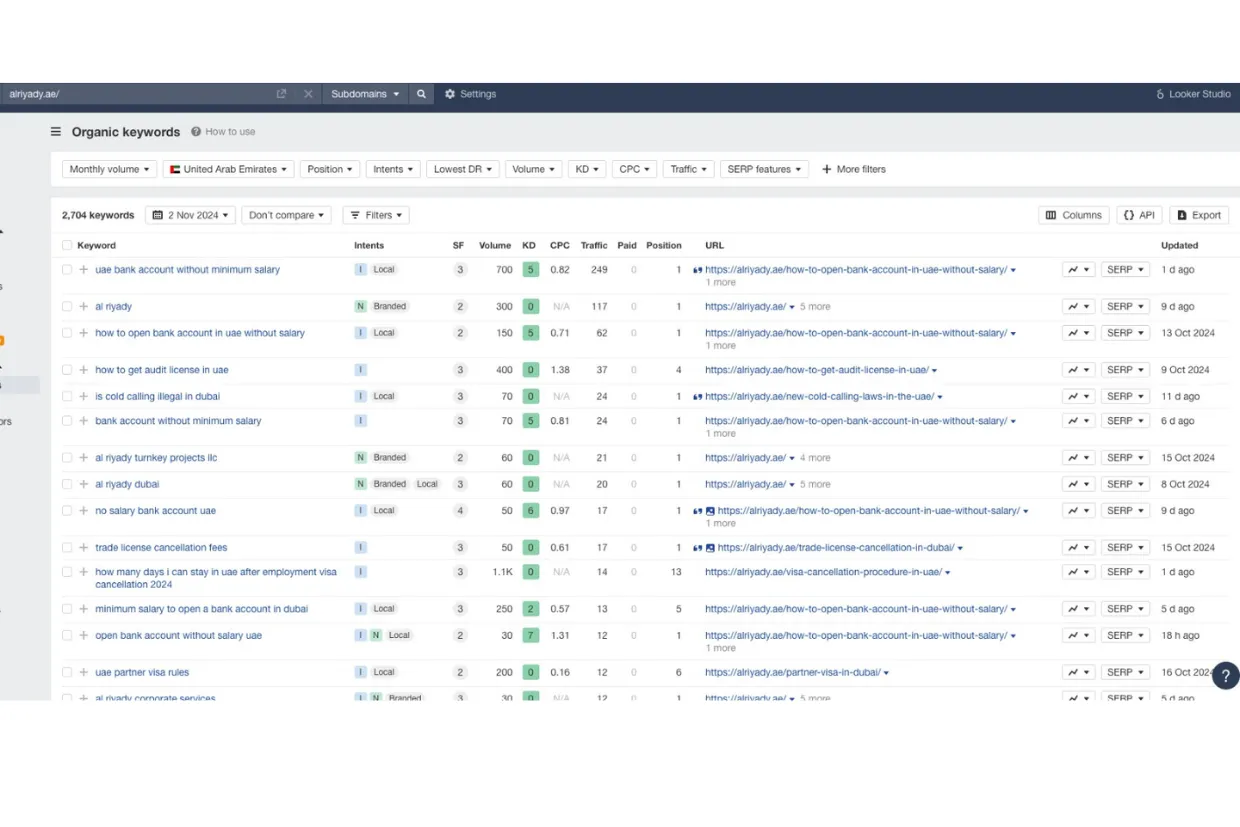Check the box for 'al riyady turnkey projects llc'

pyautogui.click(x=67, y=458)
